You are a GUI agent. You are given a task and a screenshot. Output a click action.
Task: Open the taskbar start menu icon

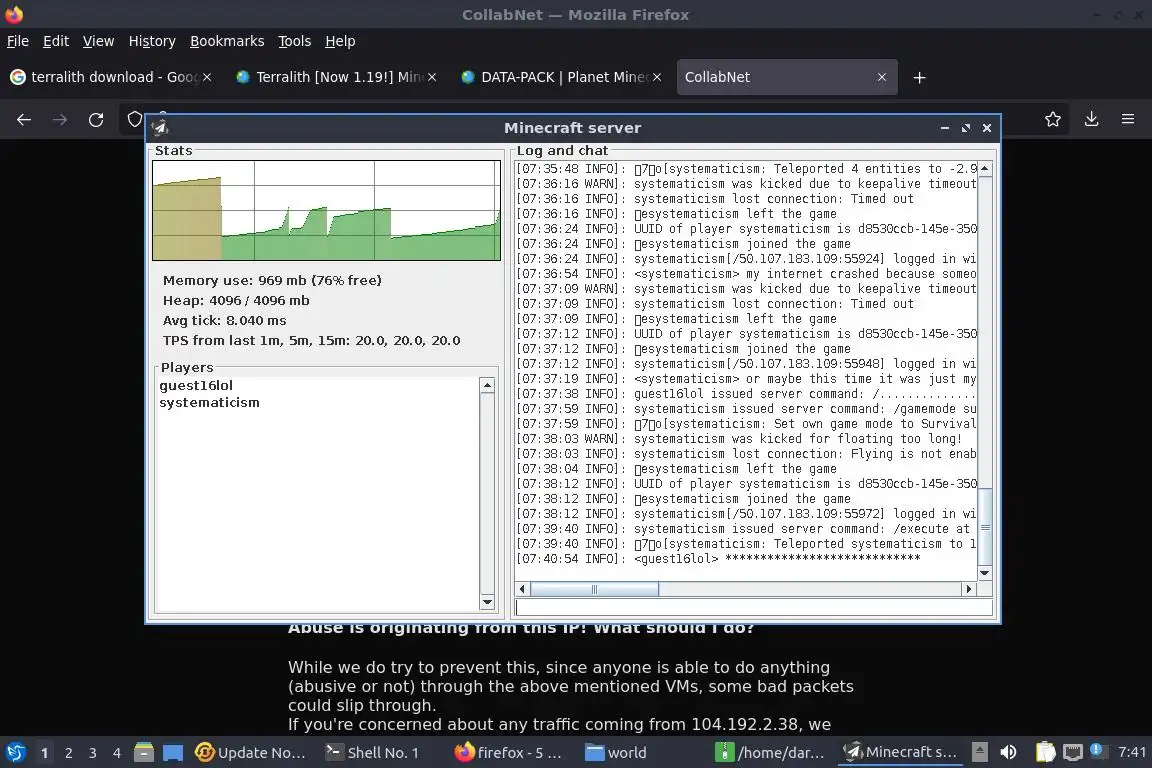pyautogui.click(x=15, y=753)
